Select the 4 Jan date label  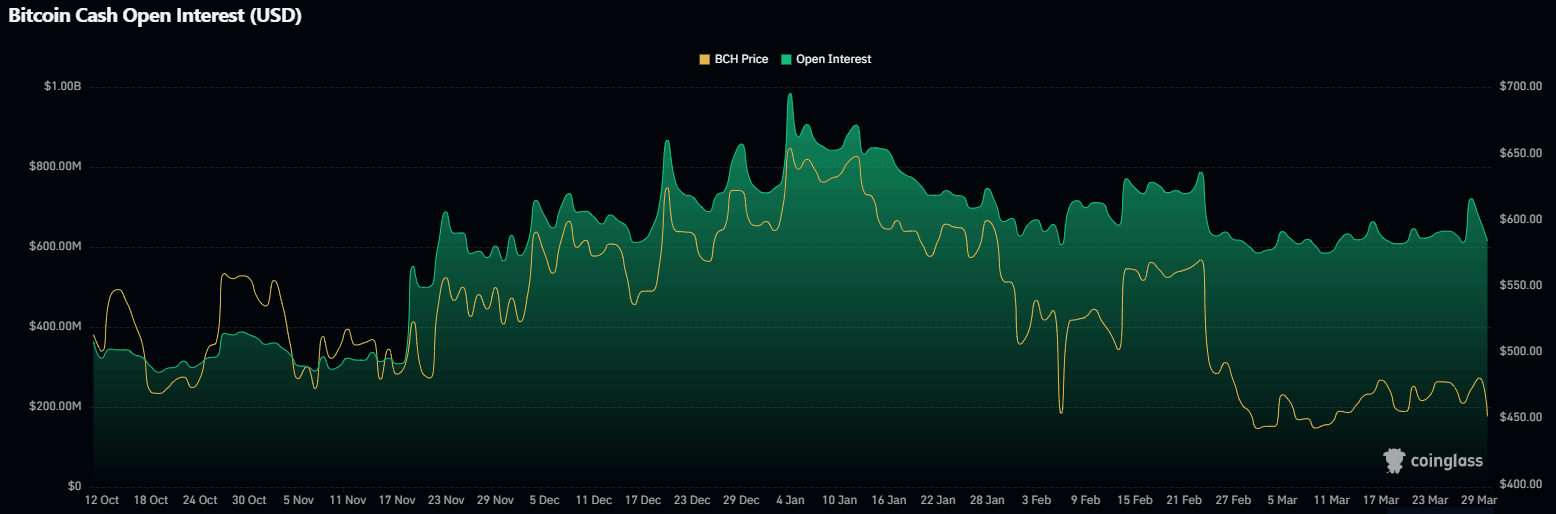(x=791, y=500)
